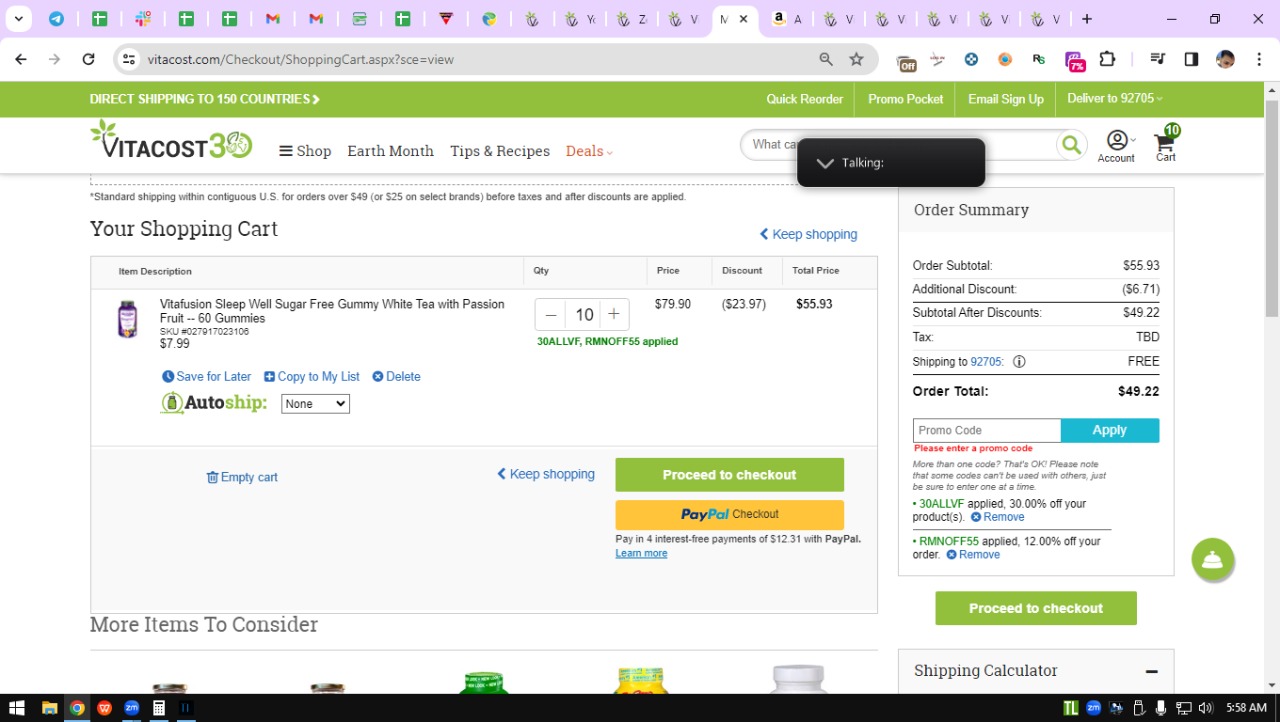Open Tips & Recipes
The image size is (1280, 722).
pyautogui.click(x=500, y=151)
